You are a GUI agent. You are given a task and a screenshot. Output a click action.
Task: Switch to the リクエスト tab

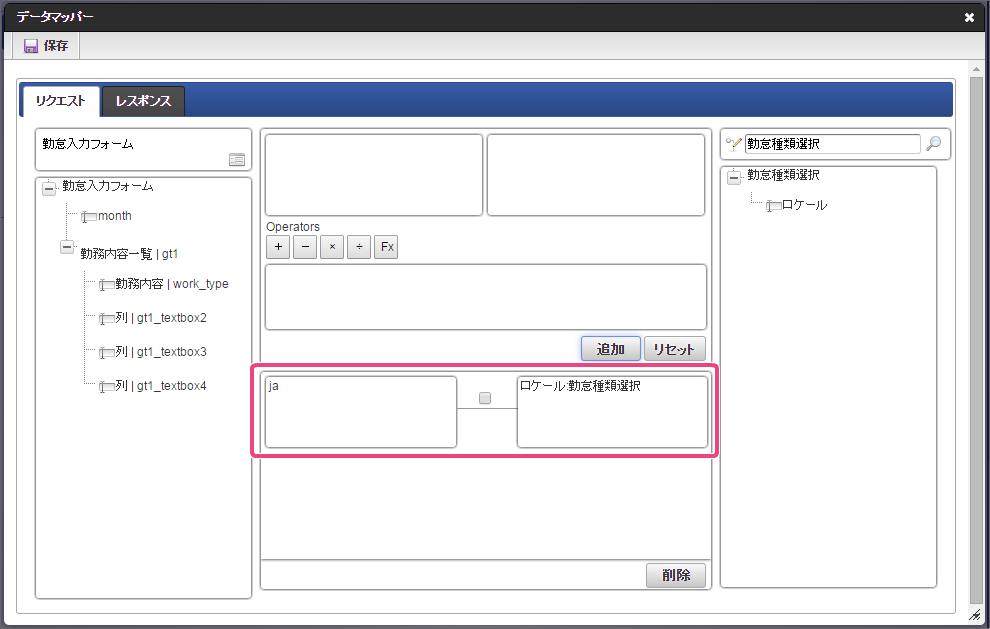click(x=61, y=101)
